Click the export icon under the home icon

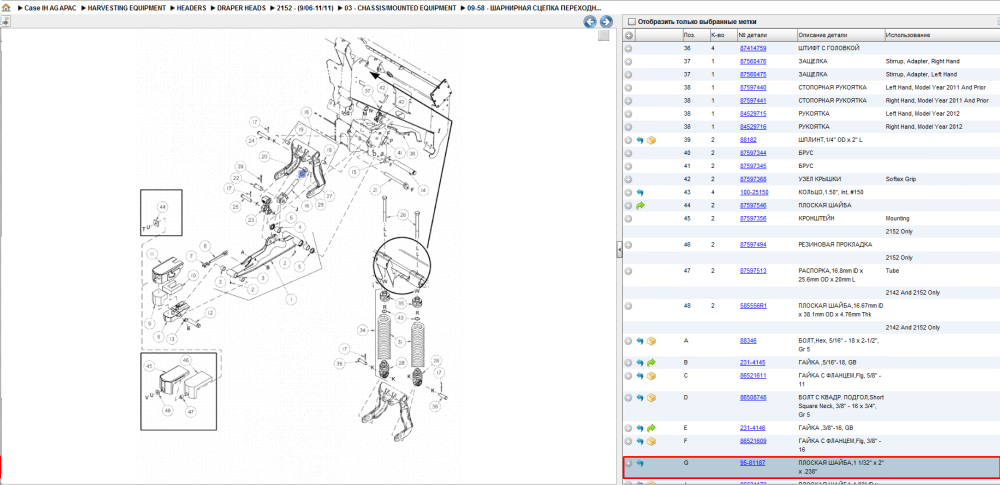[5, 21]
